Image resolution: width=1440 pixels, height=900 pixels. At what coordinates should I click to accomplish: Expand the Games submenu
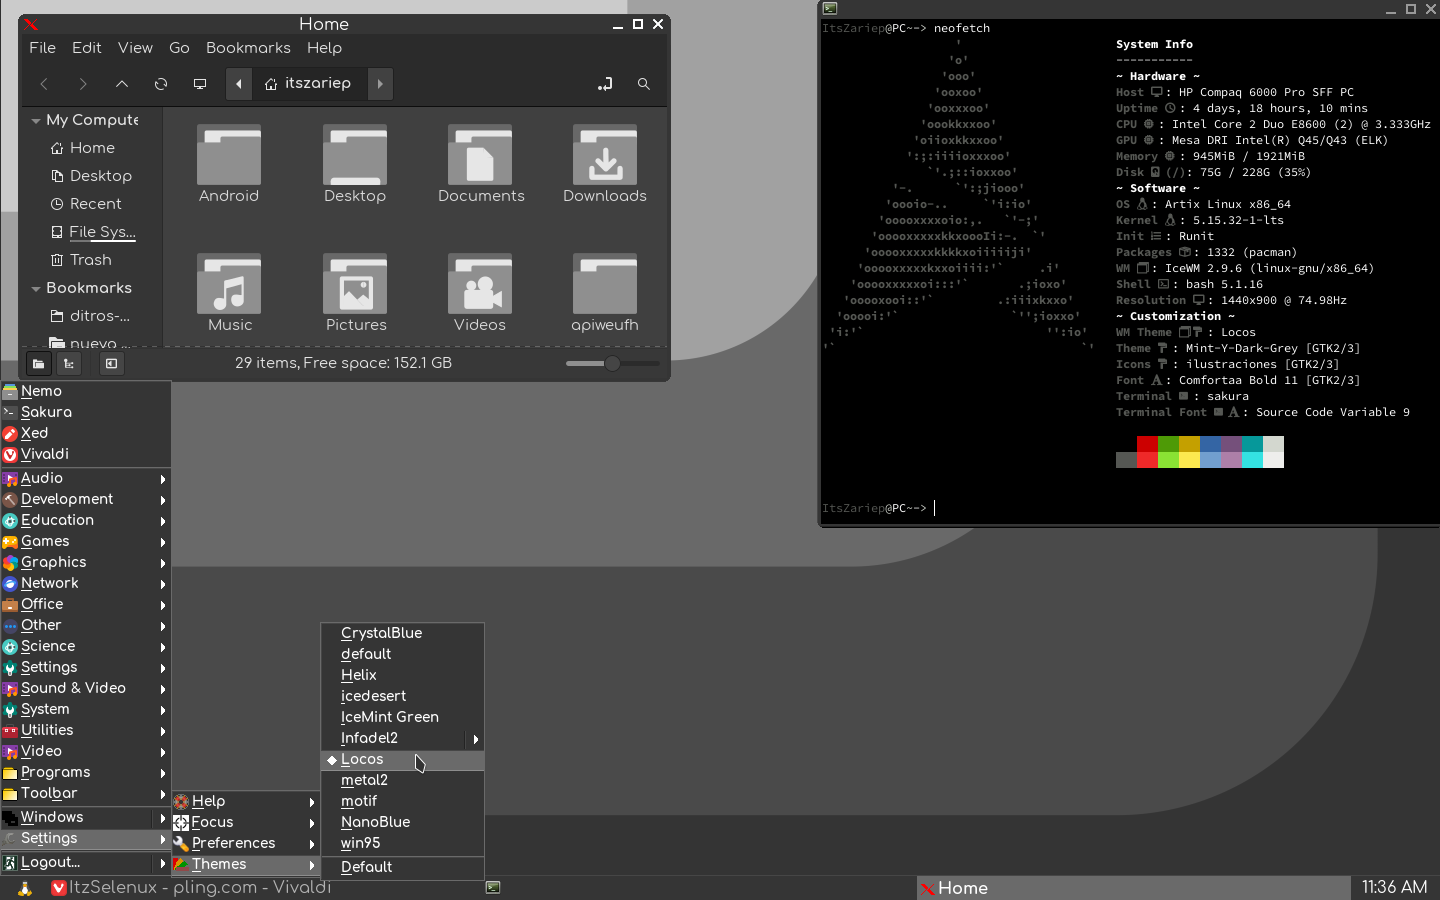(x=86, y=541)
